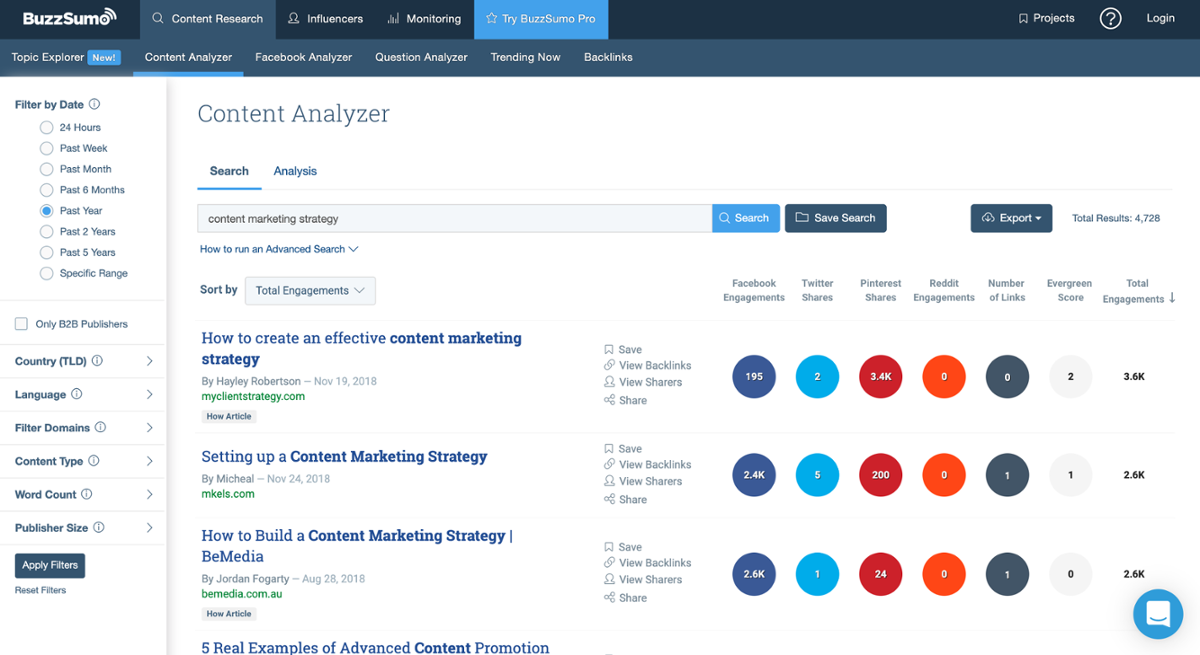Screen dimensions: 1200x655
Task: Share the BeMedia article
Action: [x=625, y=598]
